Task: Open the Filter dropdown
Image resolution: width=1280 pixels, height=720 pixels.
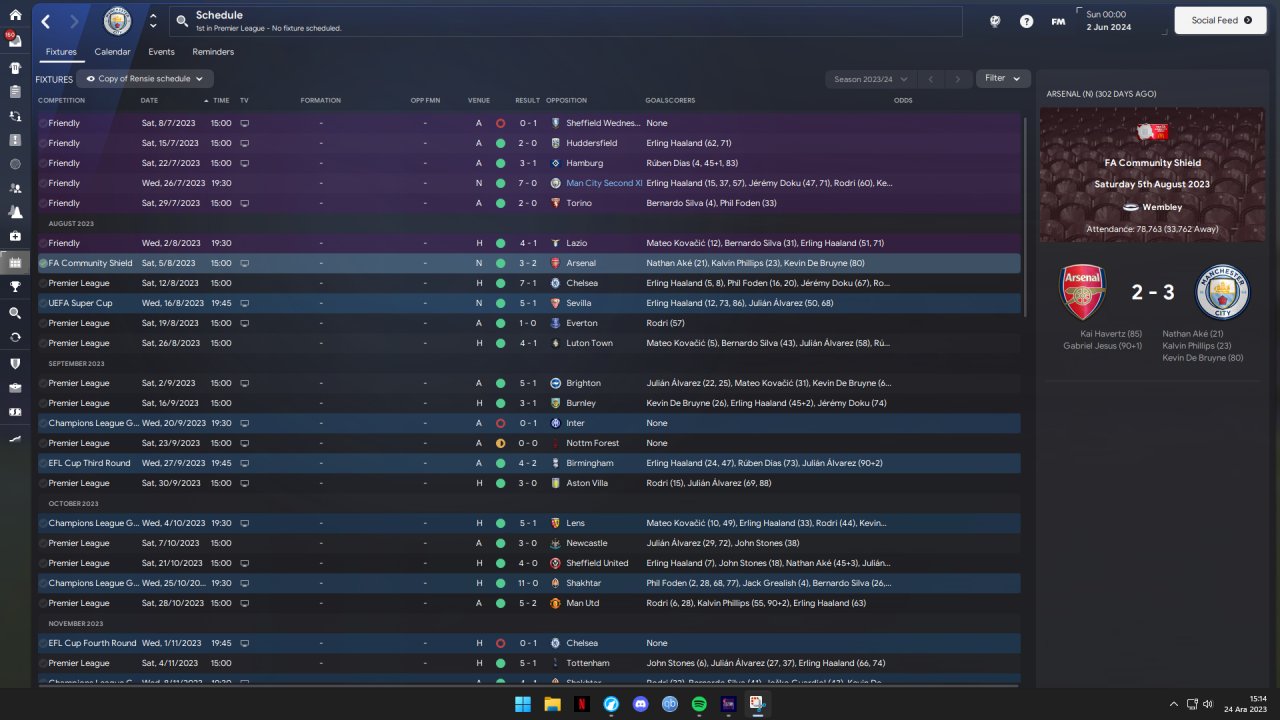Action: coord(1003,78)
